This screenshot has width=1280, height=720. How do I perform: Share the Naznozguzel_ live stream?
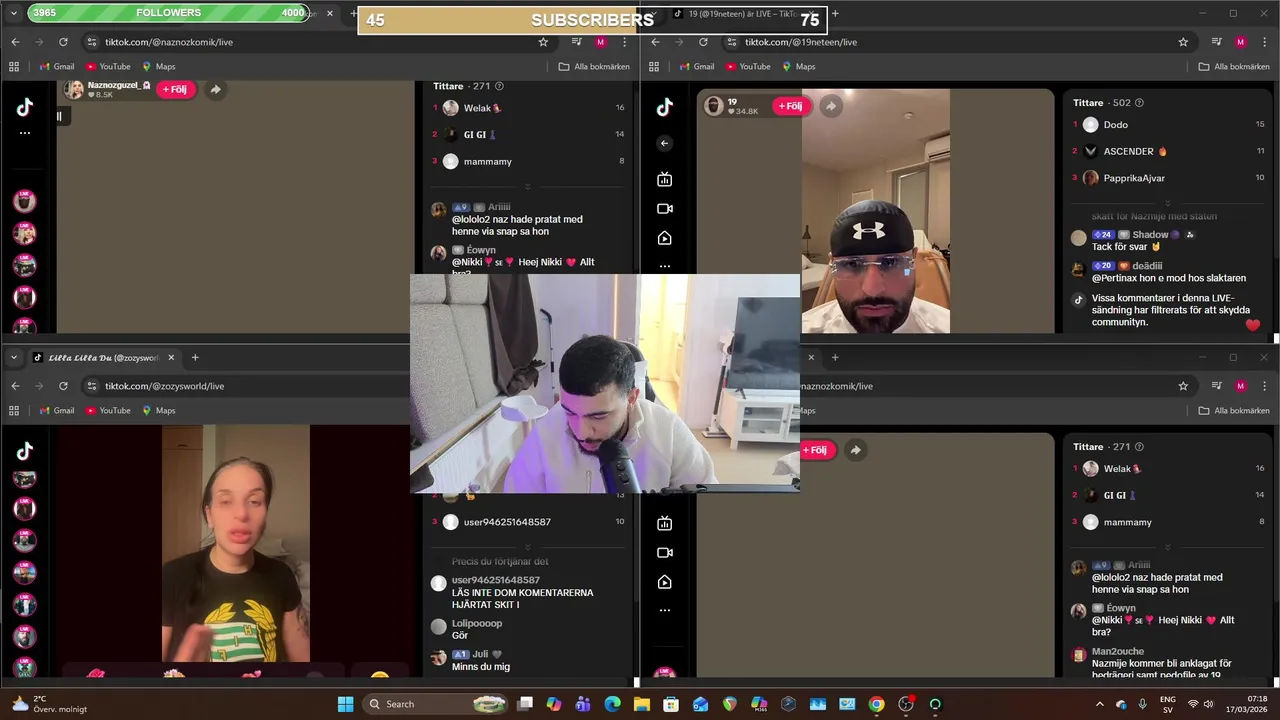(x=215, y=89)
